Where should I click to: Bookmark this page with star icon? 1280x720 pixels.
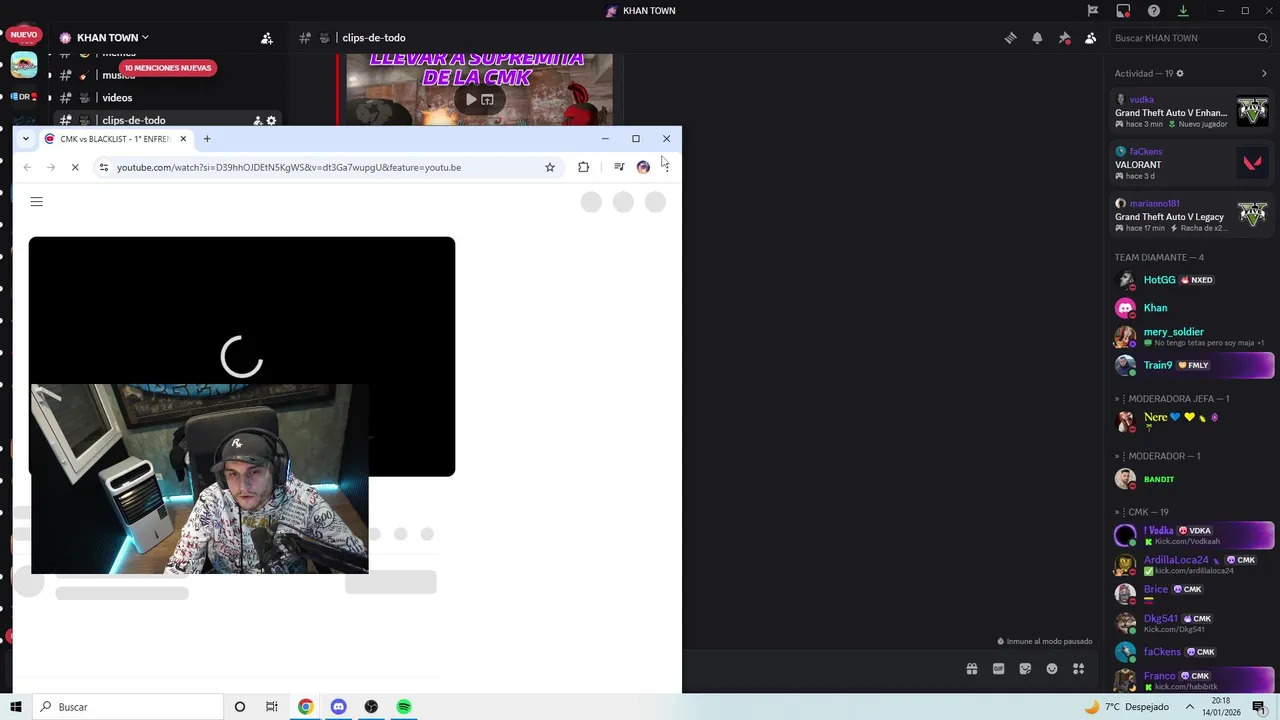coord(550,167)
